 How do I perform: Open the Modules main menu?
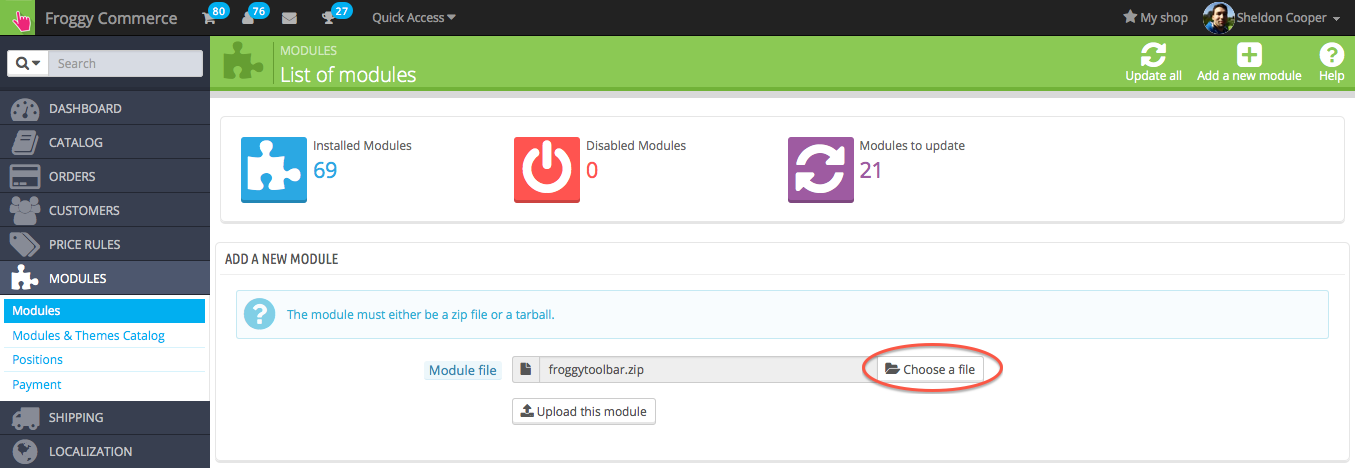[105, 278]
